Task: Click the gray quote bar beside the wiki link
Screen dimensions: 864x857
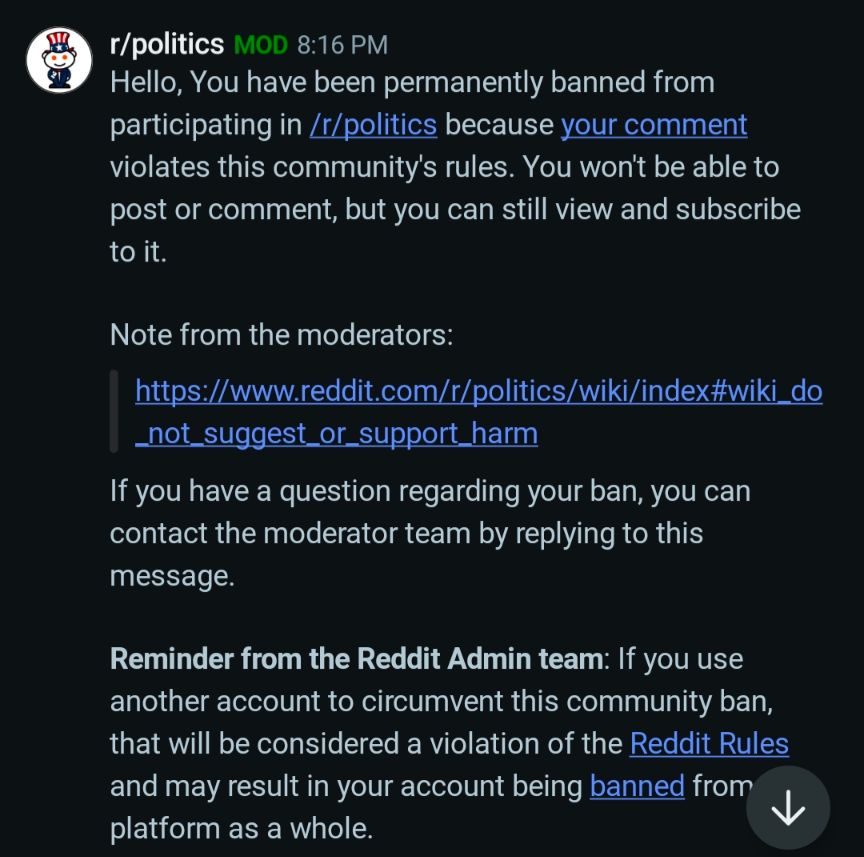Action: 114,411
